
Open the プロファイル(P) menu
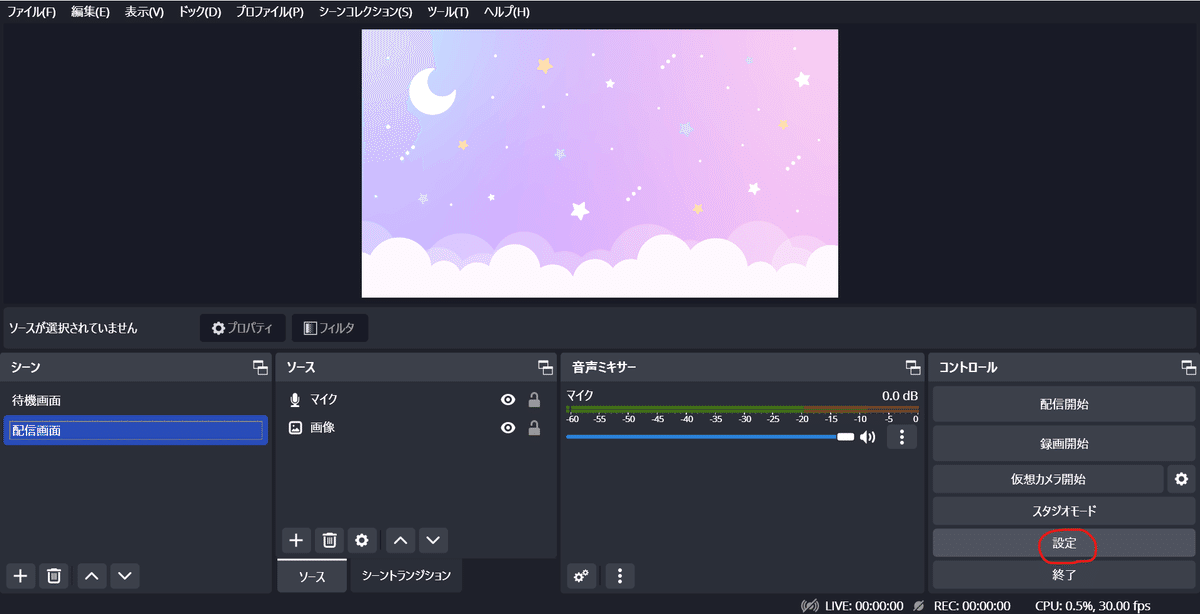[270, 12]
